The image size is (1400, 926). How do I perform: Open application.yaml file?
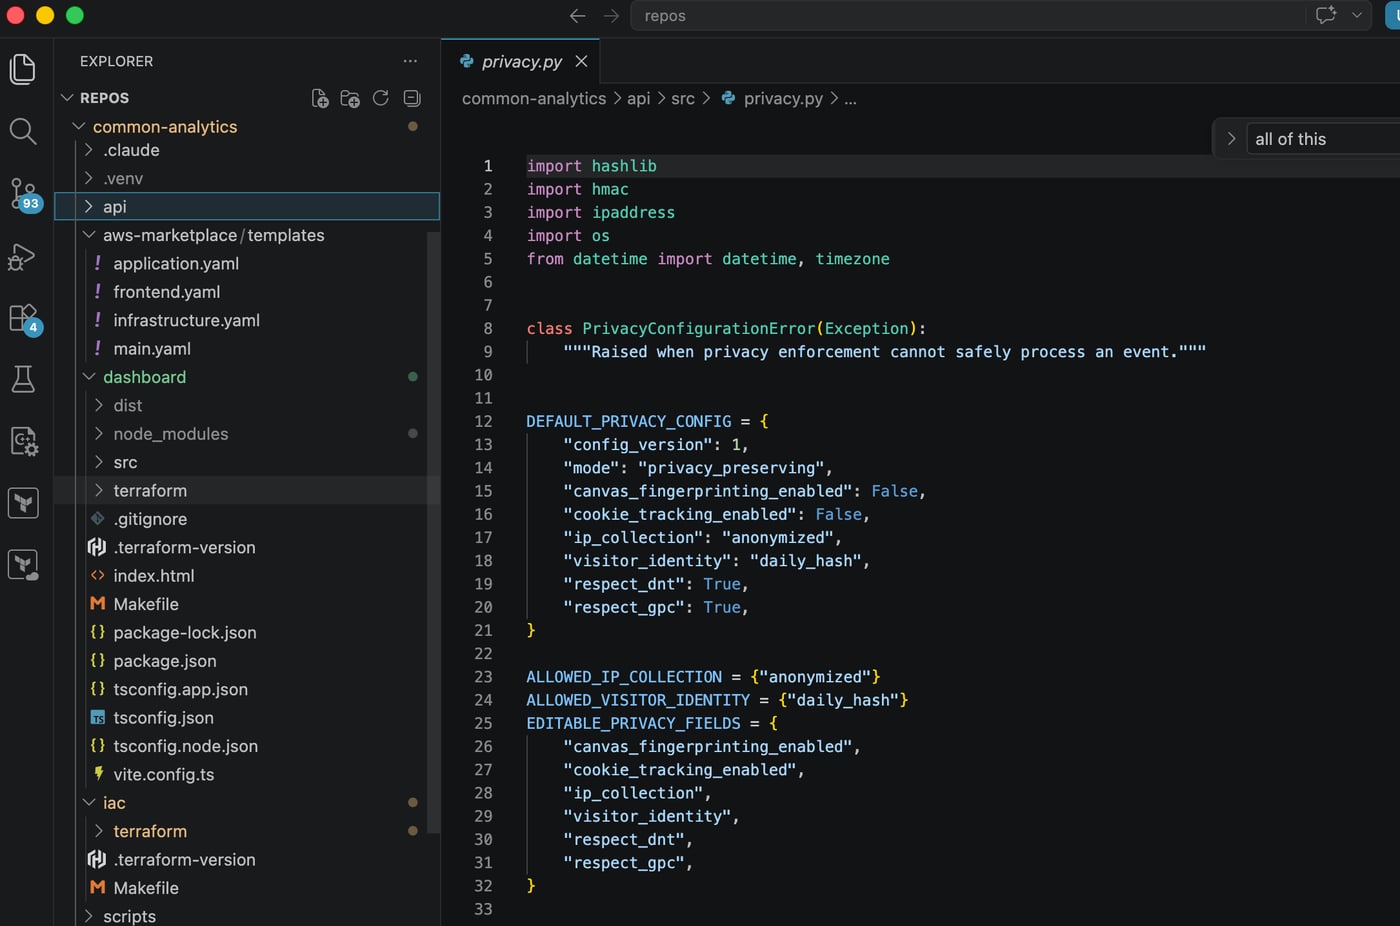click(176, 263)
